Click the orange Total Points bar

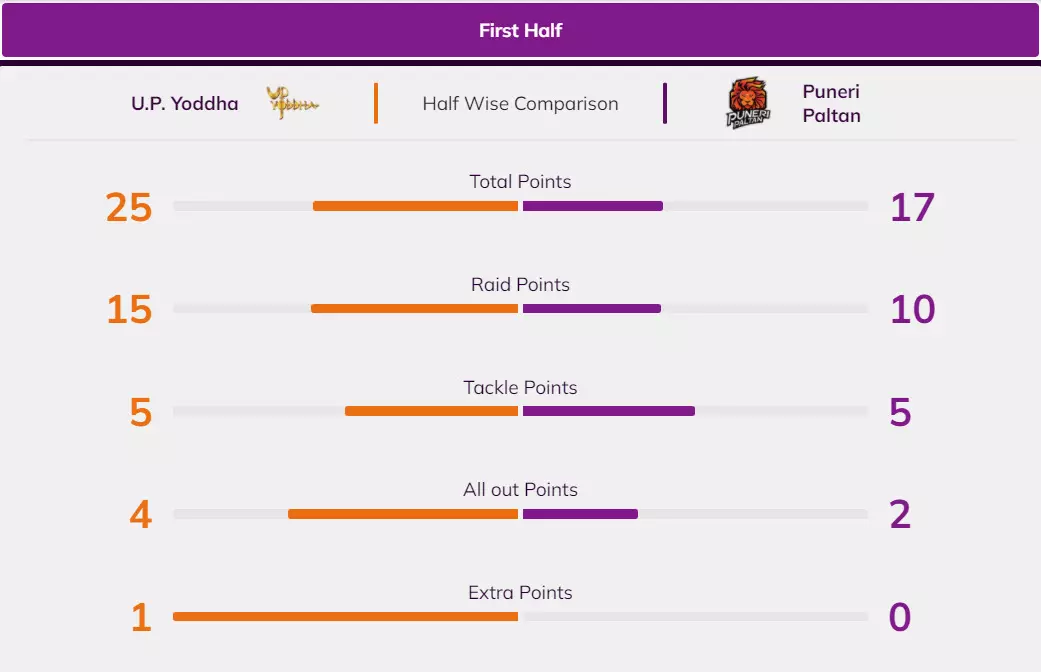click(x=415, y=206)
